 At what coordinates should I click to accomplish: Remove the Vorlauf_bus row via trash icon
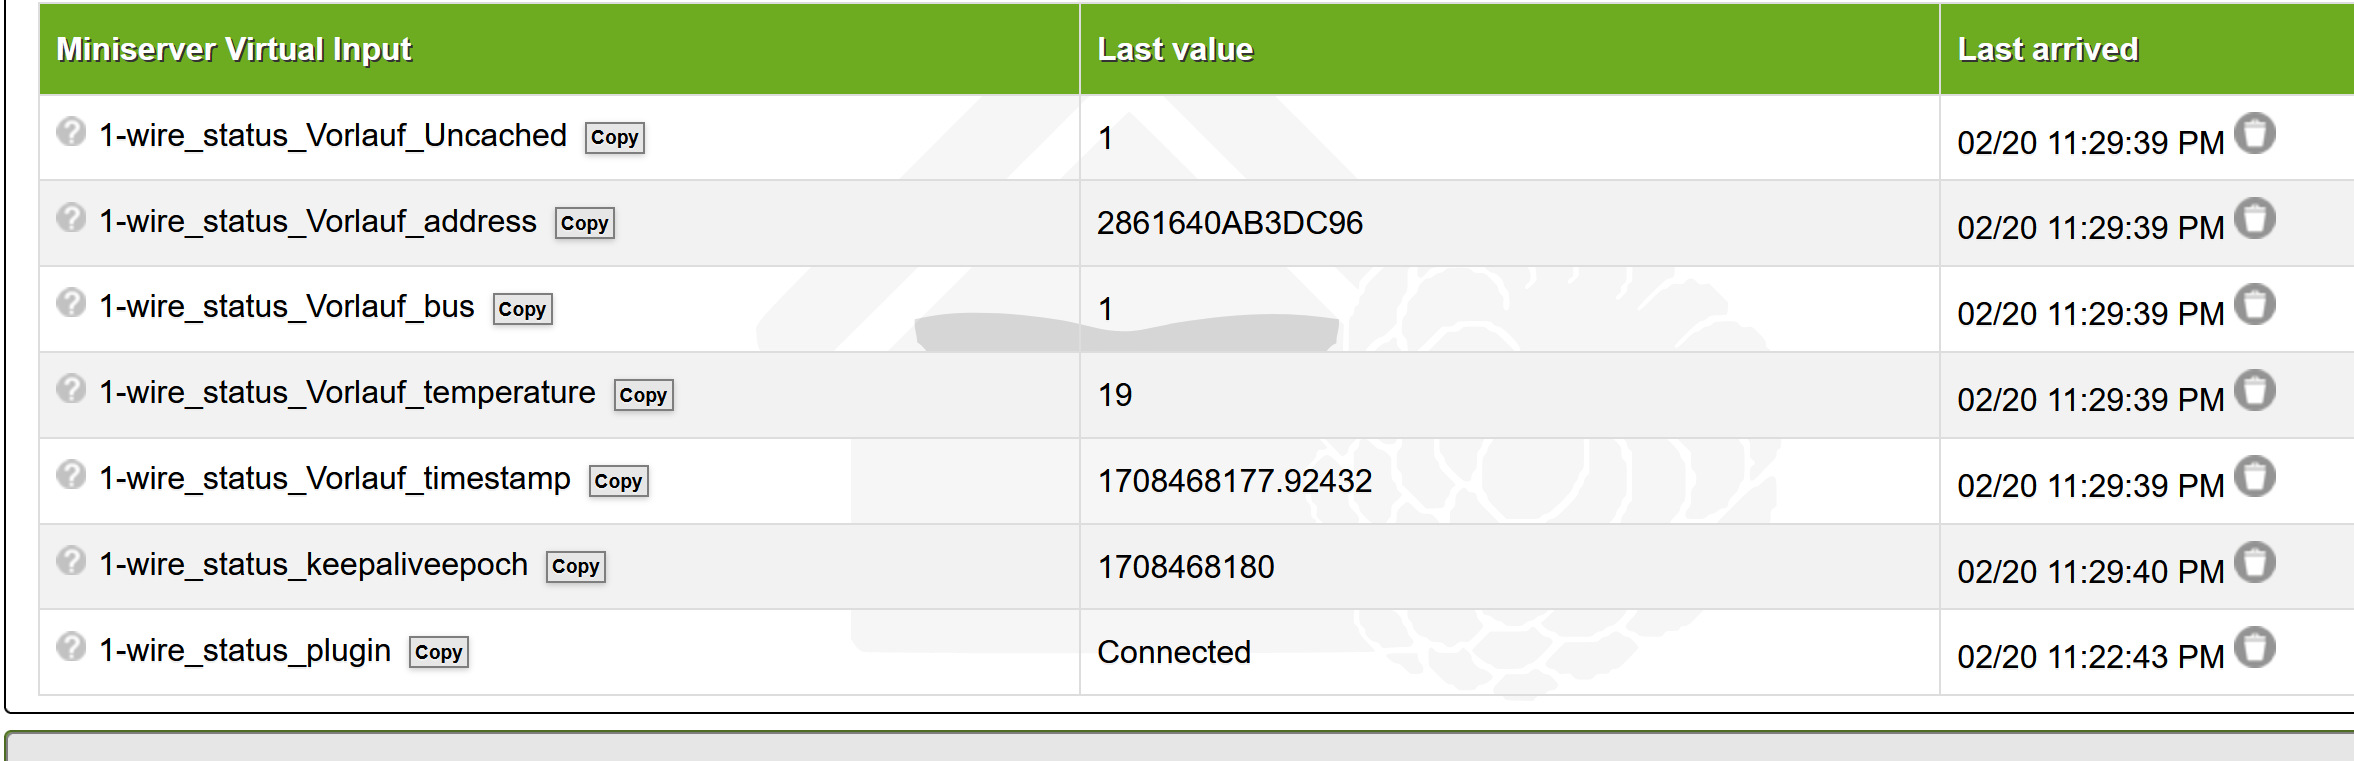pos(2255,304)
